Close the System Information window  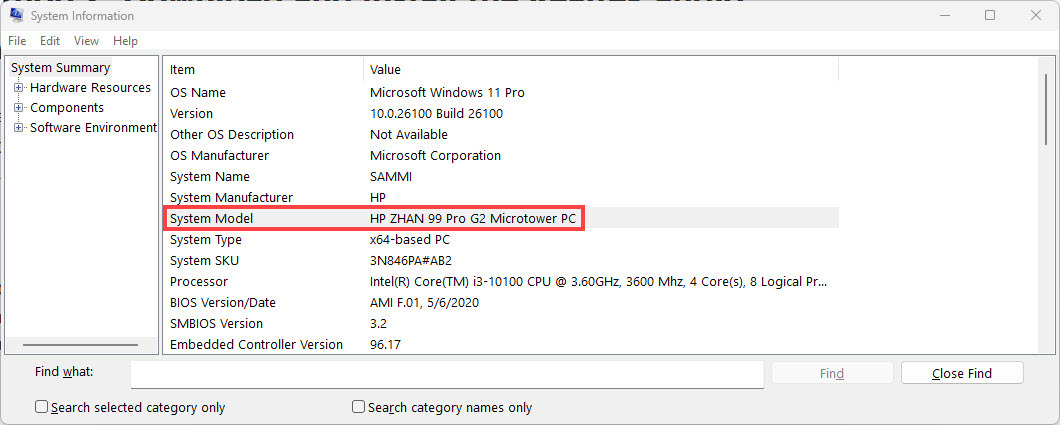pyautogui.click(x=1037, y=16)
